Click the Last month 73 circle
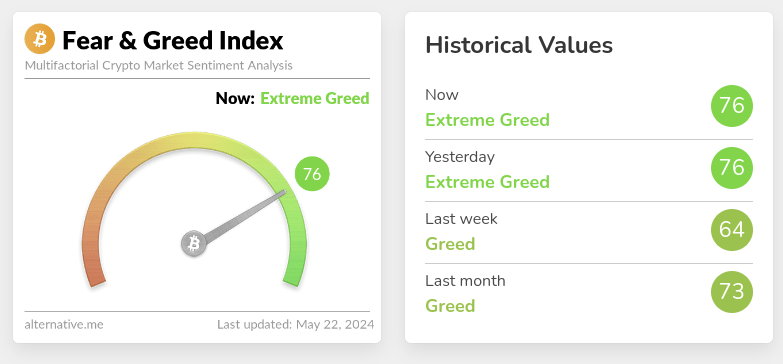 pos(732,292)
